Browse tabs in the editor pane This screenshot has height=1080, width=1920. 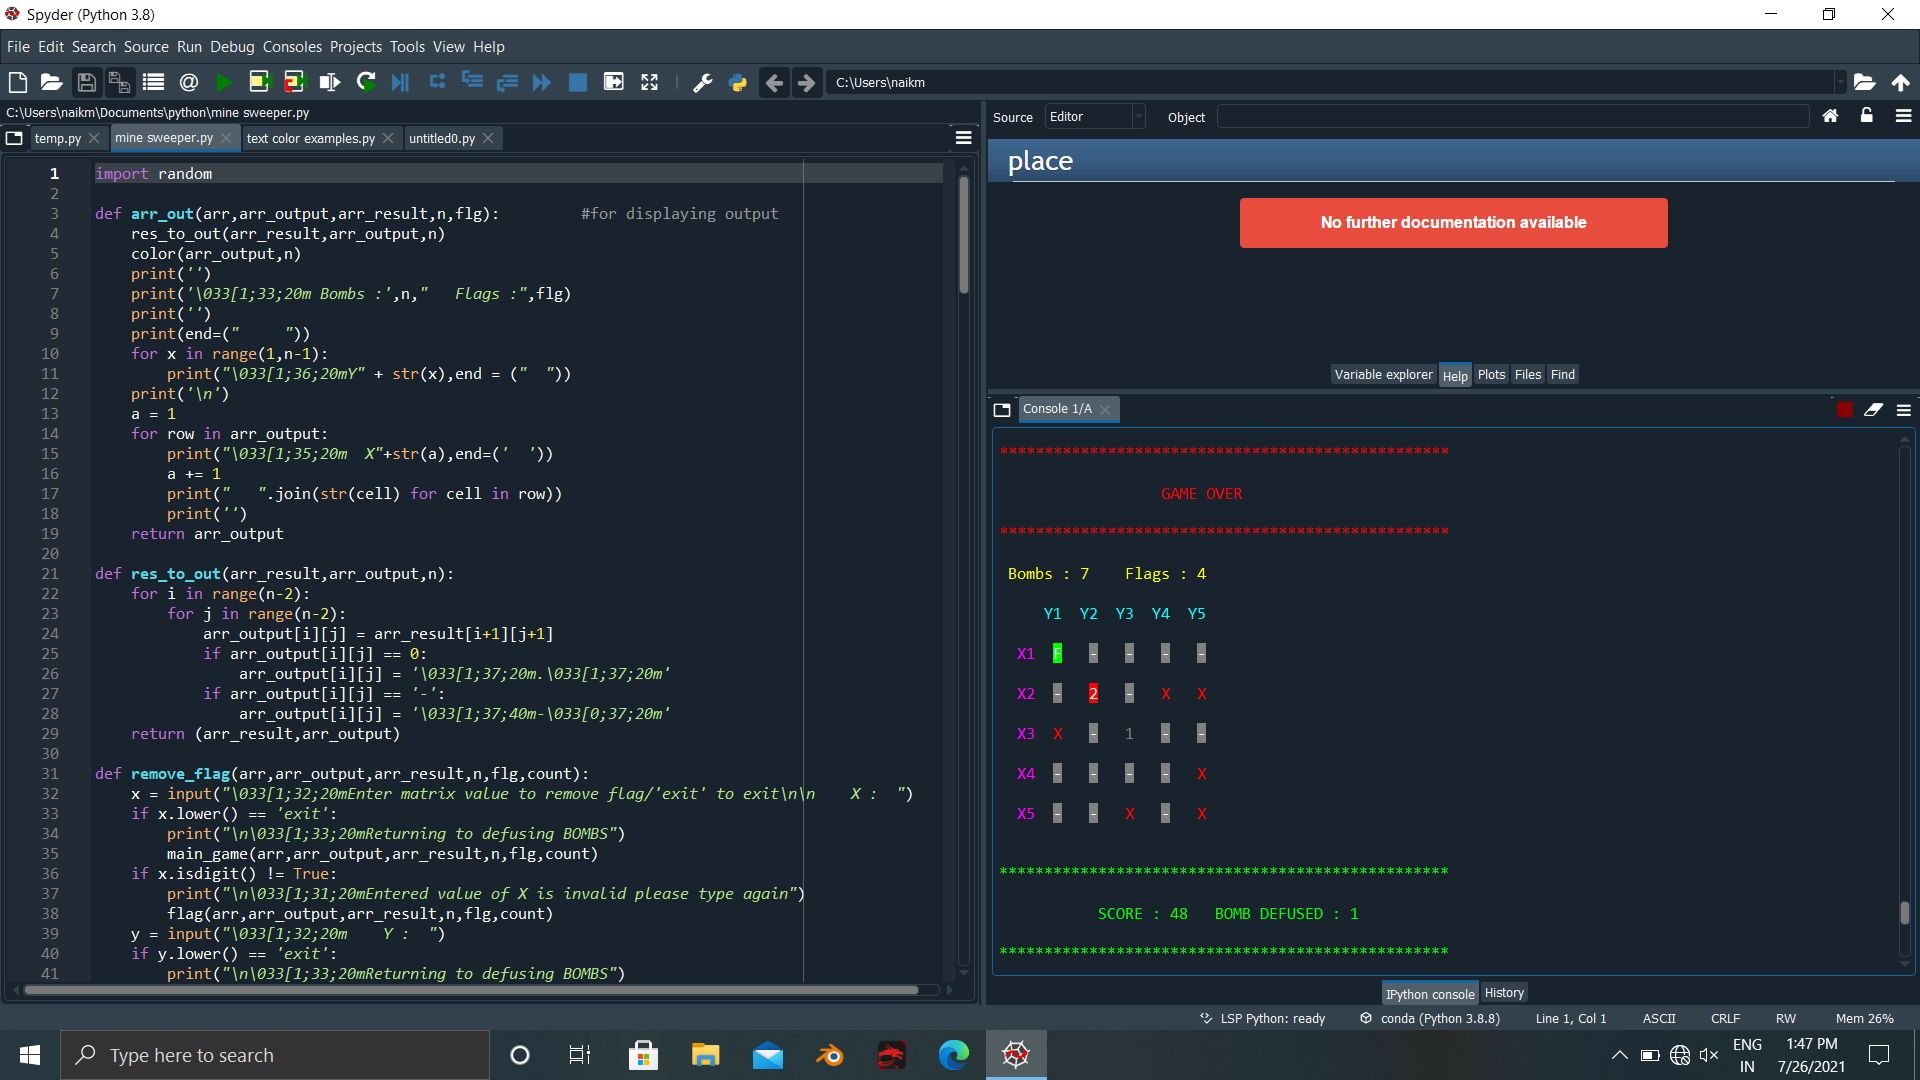click(x=14, y=138)
